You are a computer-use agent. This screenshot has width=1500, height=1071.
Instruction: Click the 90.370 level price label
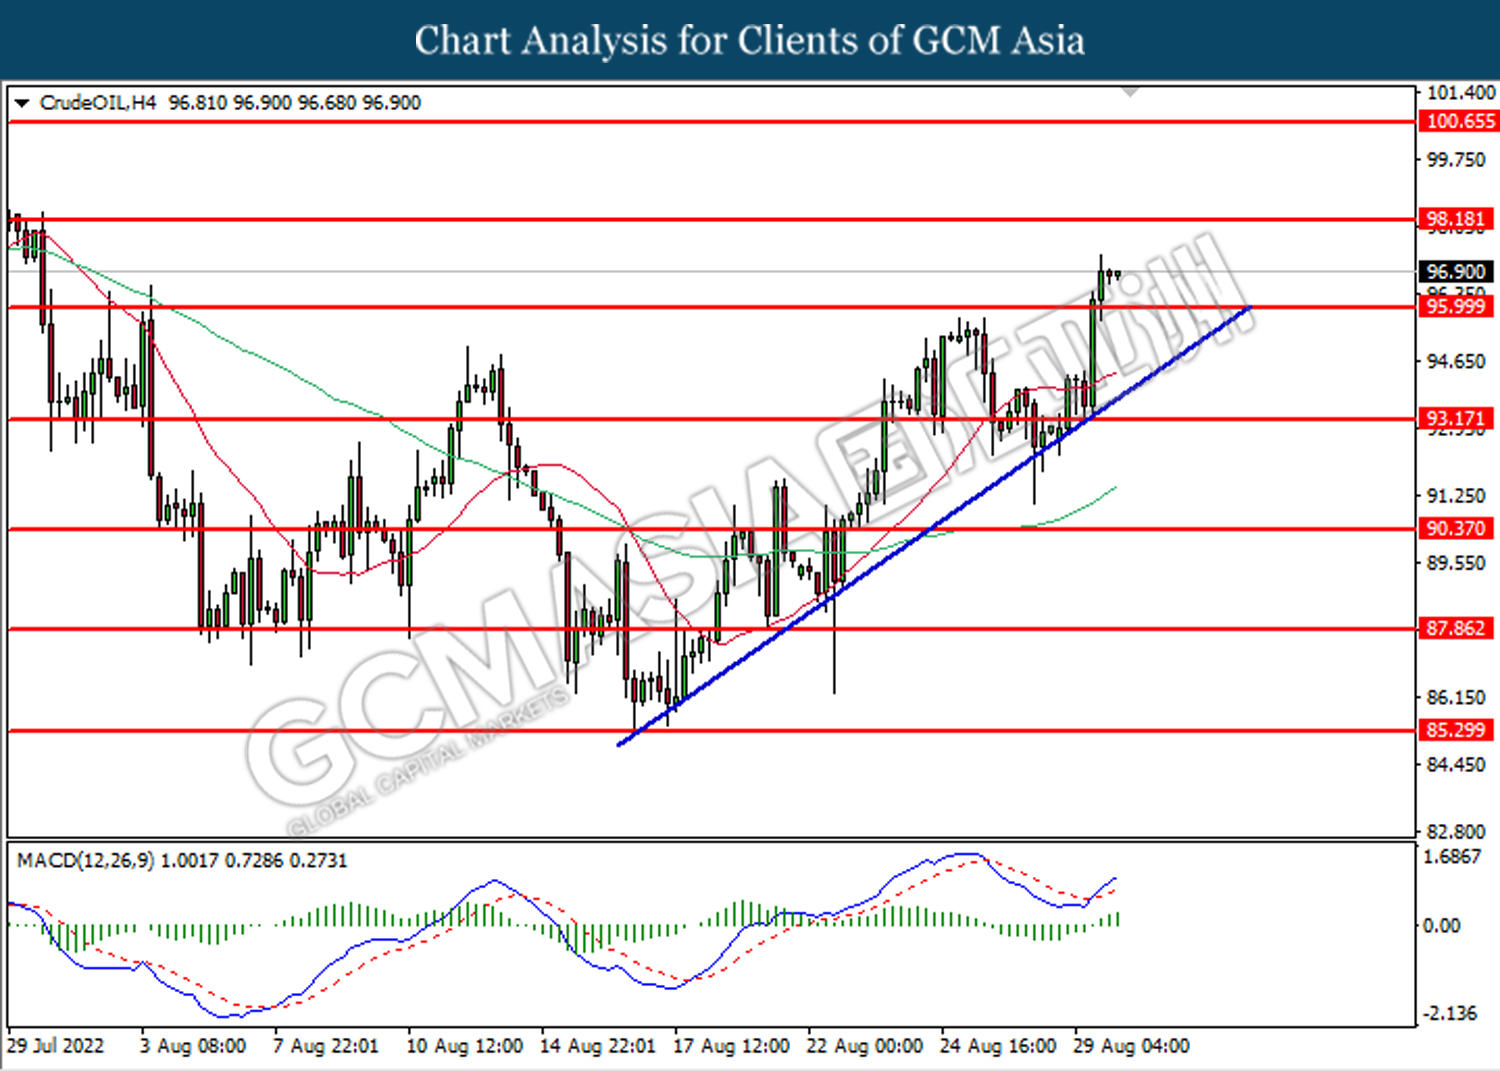tap(1456, 528)
